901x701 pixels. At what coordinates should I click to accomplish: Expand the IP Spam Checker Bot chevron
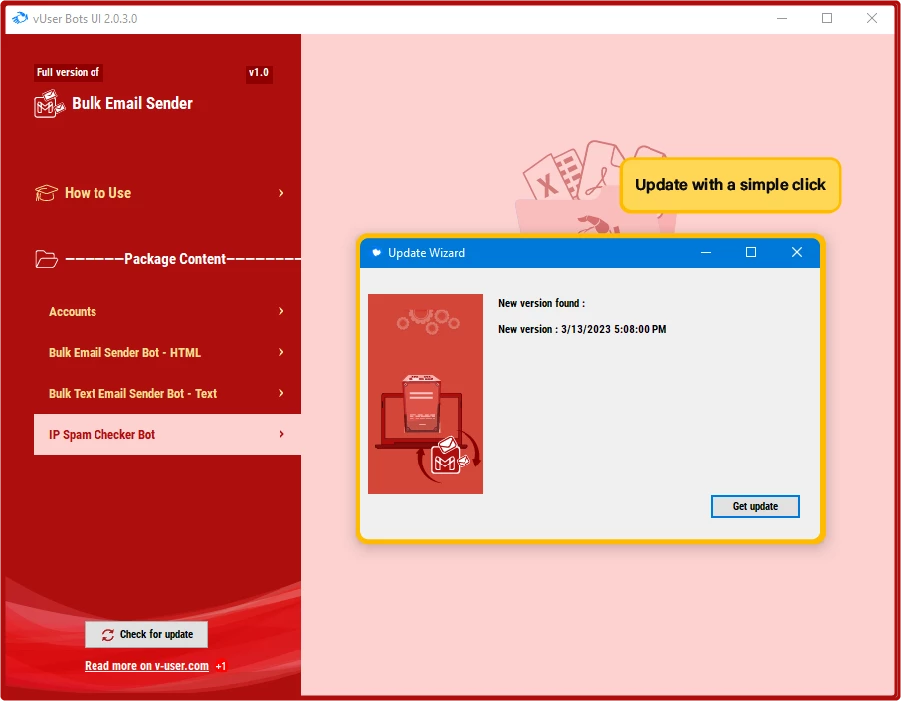(281, 434)
